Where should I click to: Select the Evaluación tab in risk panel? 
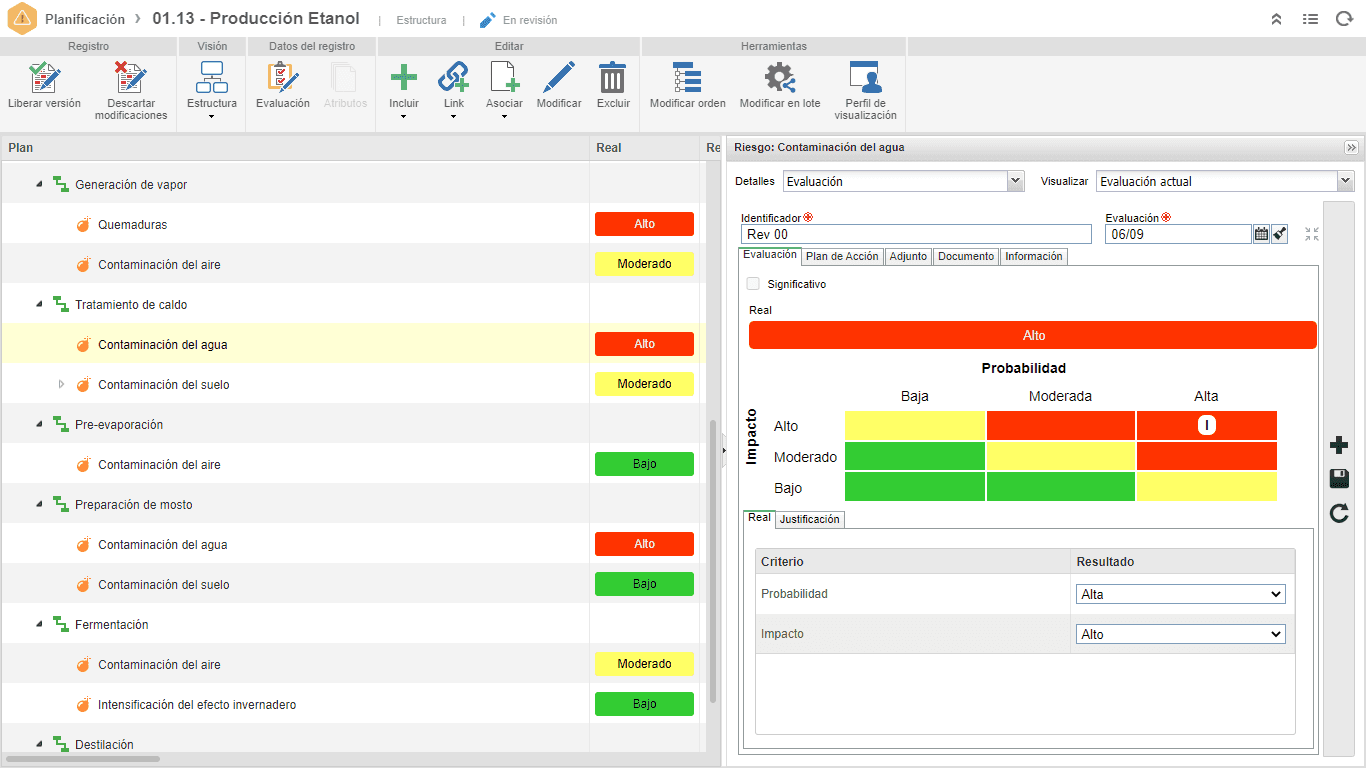tap(770, 255)
